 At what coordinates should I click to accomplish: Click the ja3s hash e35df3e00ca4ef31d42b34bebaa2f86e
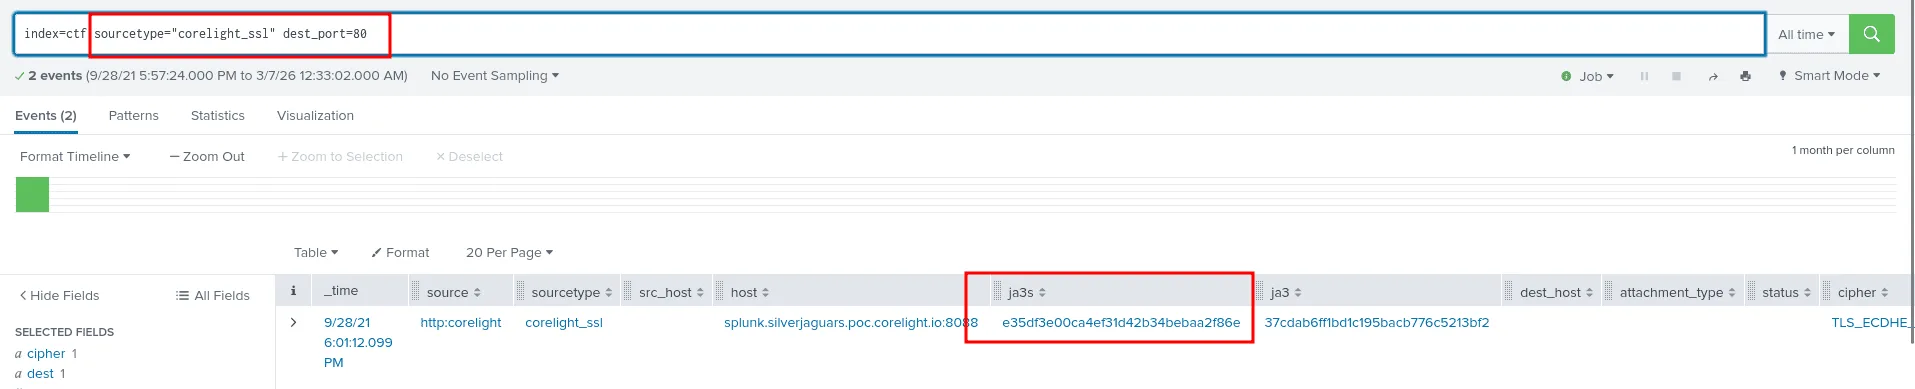point(1121,323)
